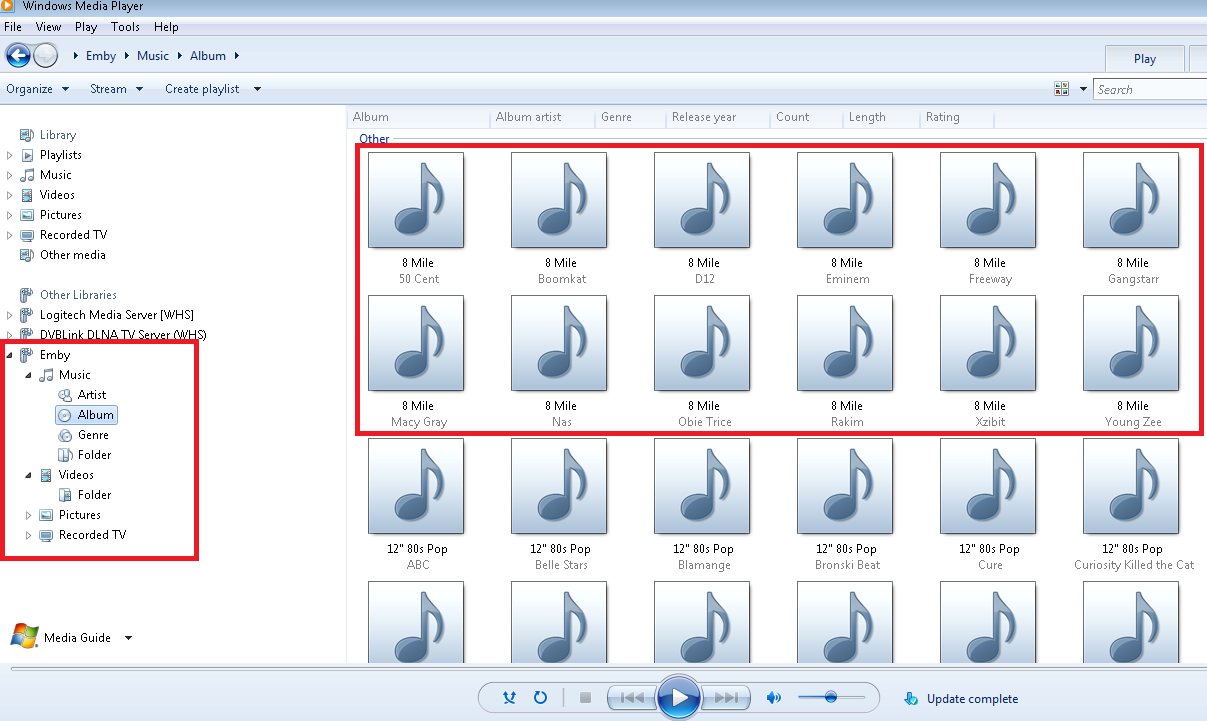1207x721 pixels.
Task: Click Album in the breadcrumb path
Action: point(208,56)
